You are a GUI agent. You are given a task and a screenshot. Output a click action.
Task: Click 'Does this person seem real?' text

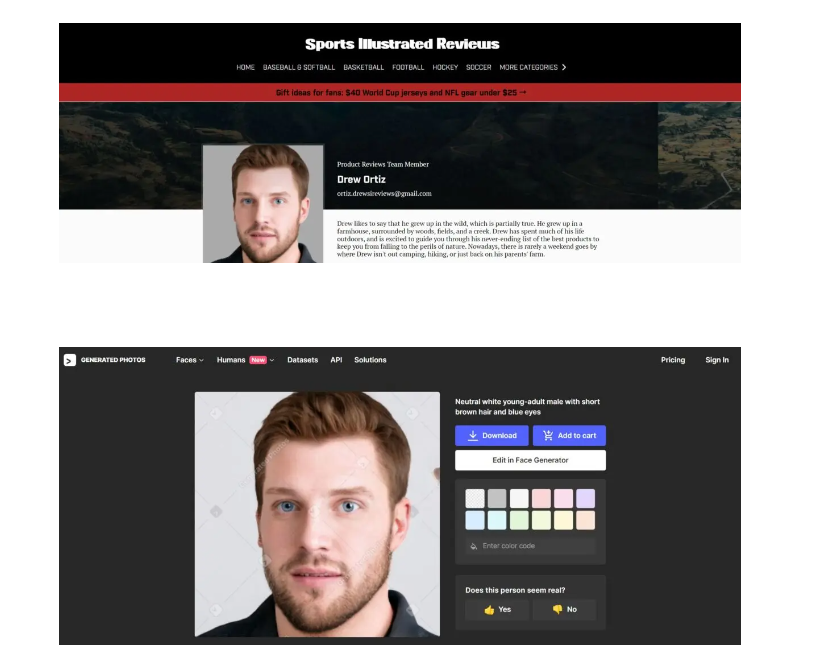tap(515, 590)
